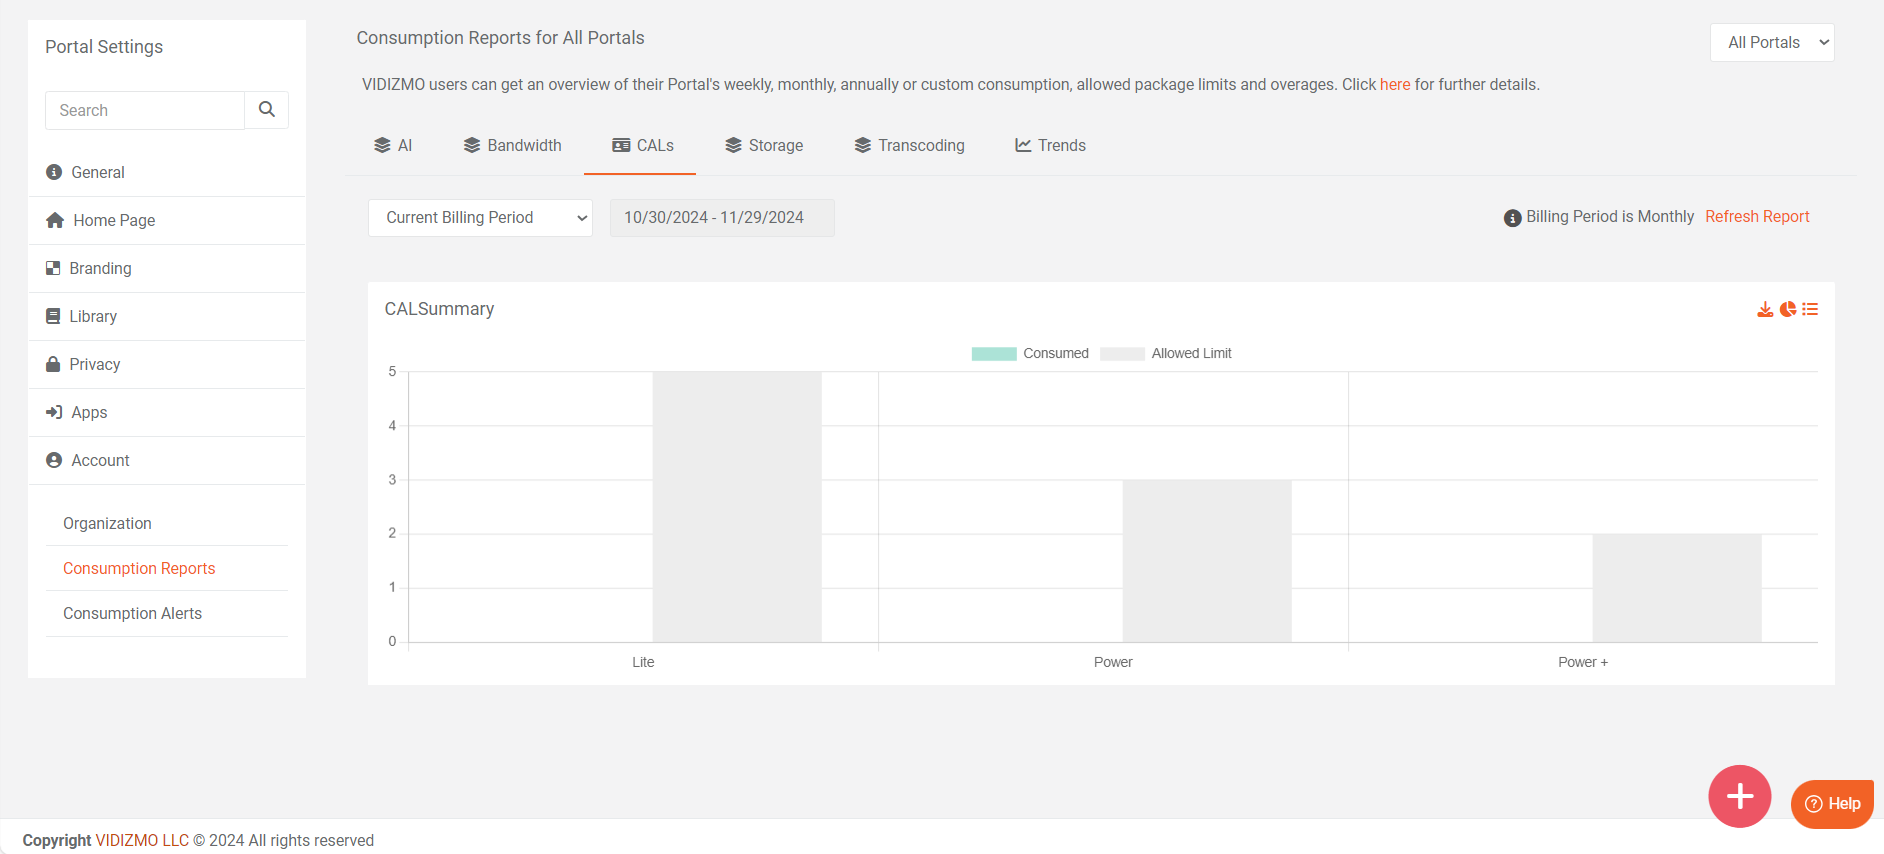This screenshot has width=1884, height=854.
Task: Expand Account section in sidebar
Action: click(x=100, y=461)
